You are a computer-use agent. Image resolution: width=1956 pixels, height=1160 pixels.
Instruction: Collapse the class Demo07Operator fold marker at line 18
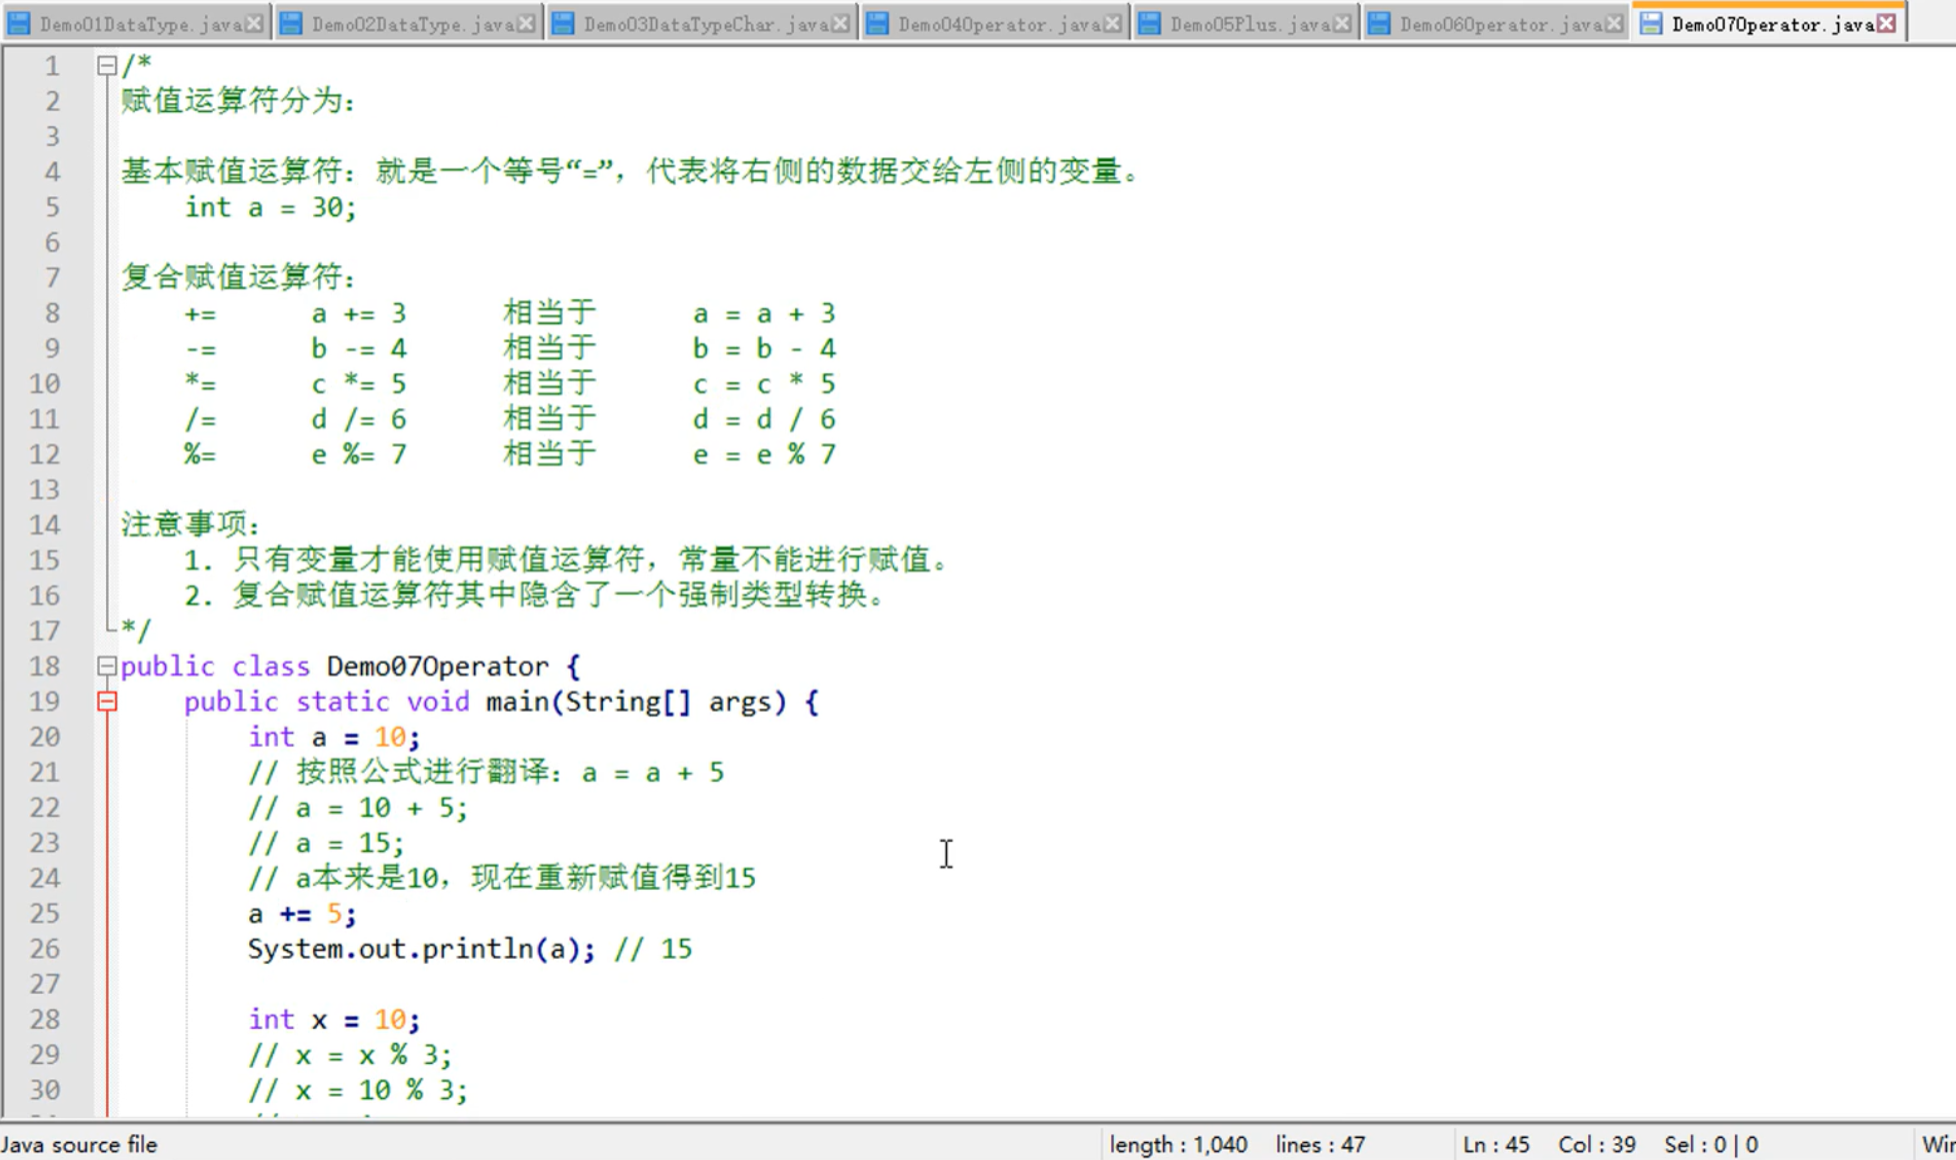coord(107,666)
